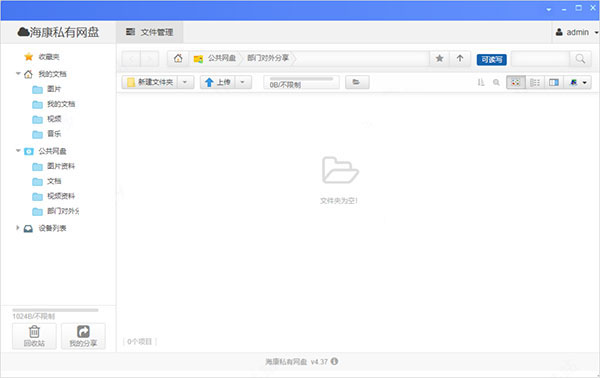Click the 上传 upload button
This screenshot has height=378, width=600.
coord(217,82)
